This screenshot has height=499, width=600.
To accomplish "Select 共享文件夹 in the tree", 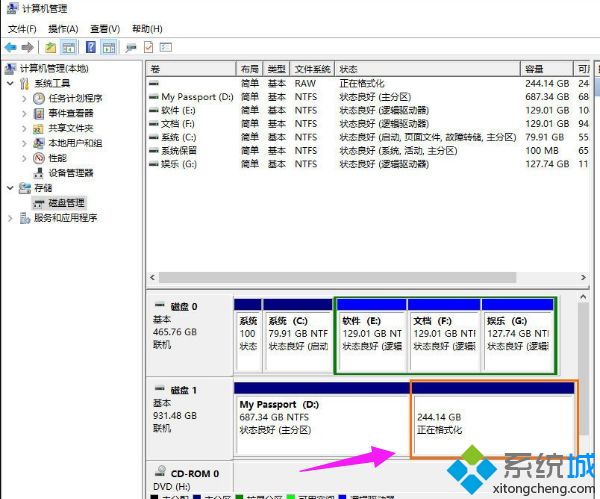I will (x=71, y=128).
